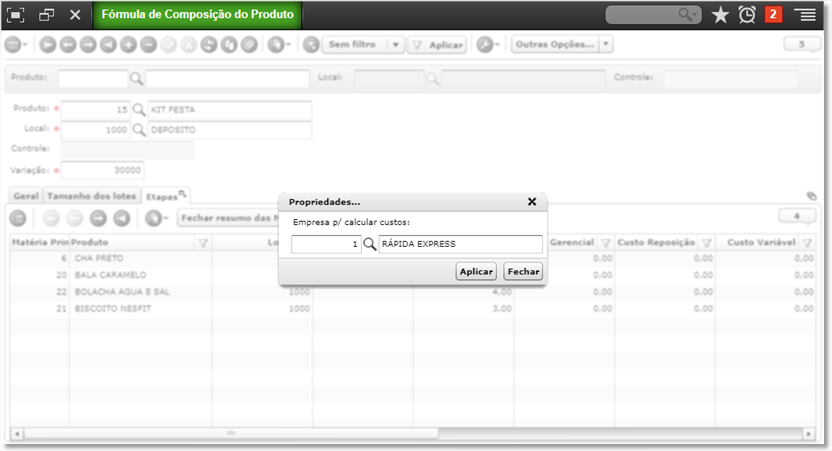This screenshot has width=832, height=451.
Task: Switch to the Geral tab
Action: [26, 196]
